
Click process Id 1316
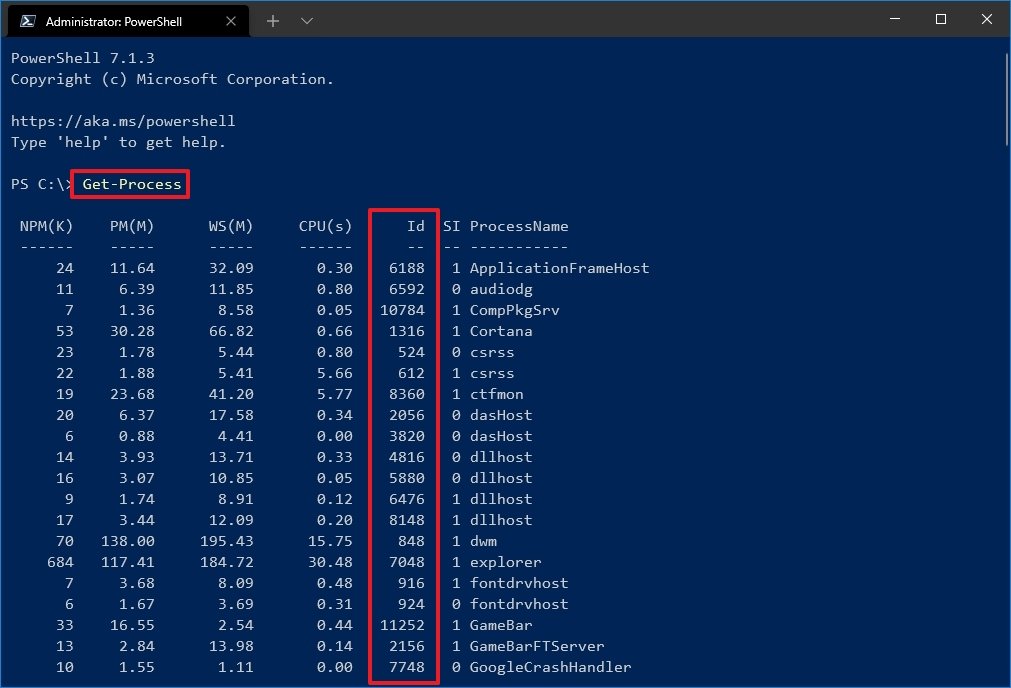pyautogui.click(x=407, y=331)
